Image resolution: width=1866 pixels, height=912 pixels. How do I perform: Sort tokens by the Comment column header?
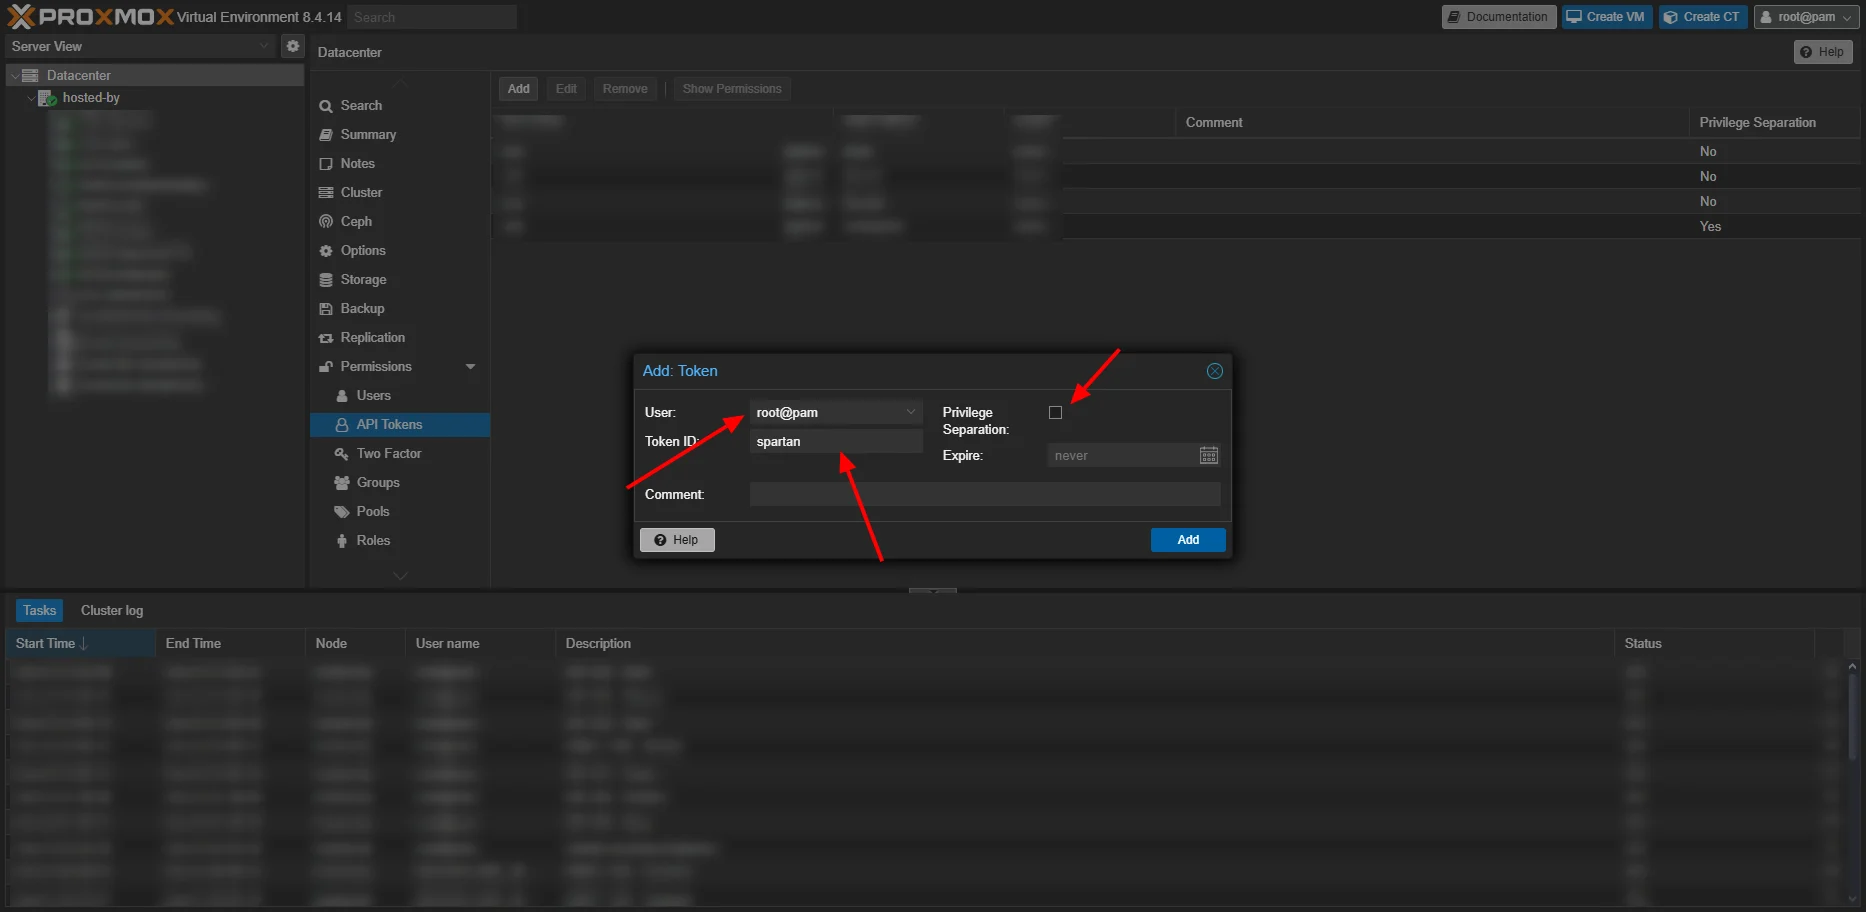[x=1432, y=123]
